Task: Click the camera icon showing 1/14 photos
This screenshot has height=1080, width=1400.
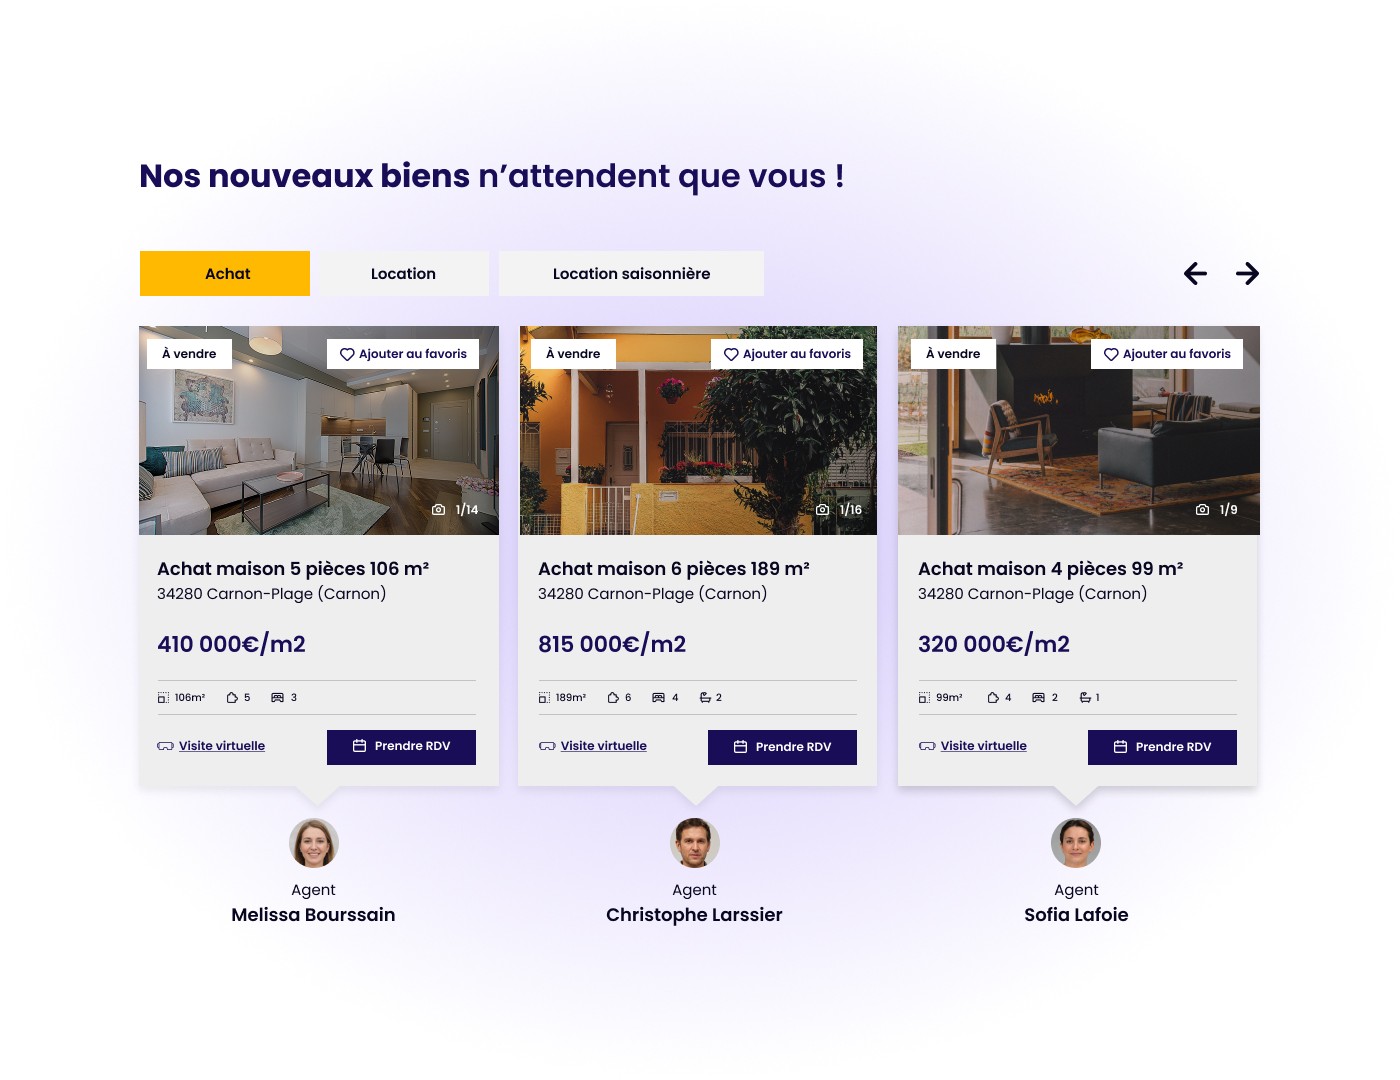Action: point(438,510)
